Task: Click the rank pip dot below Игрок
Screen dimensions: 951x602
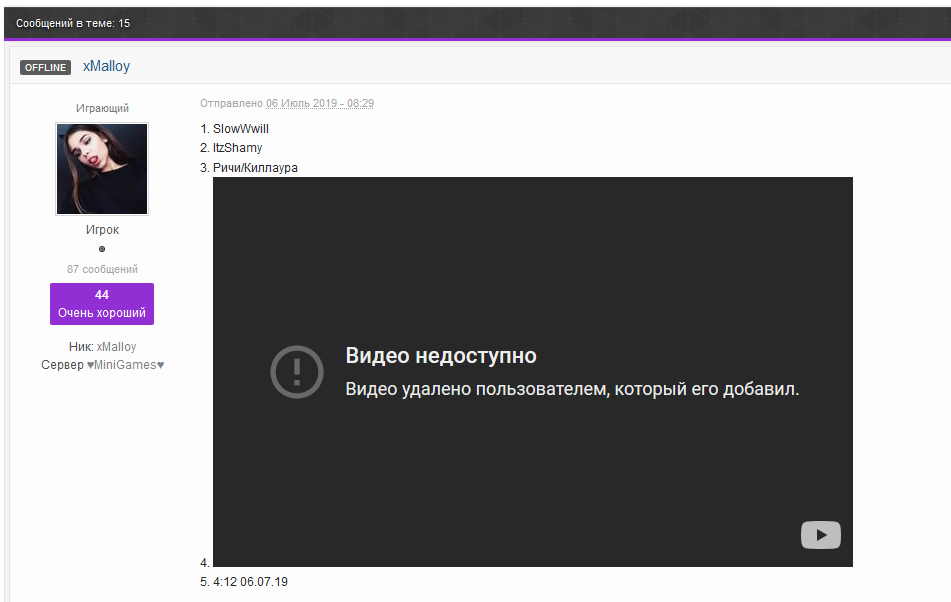Action: click(102, 249)
